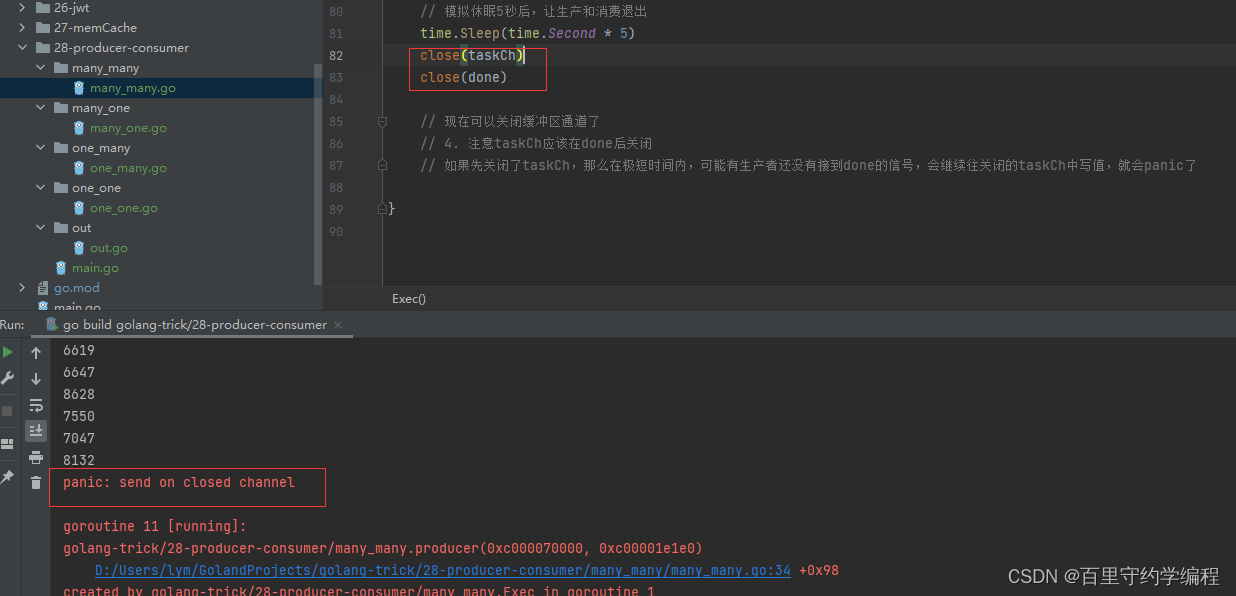Click console output value 8628
Screen dimensions: 1236x596
(79, 394)
